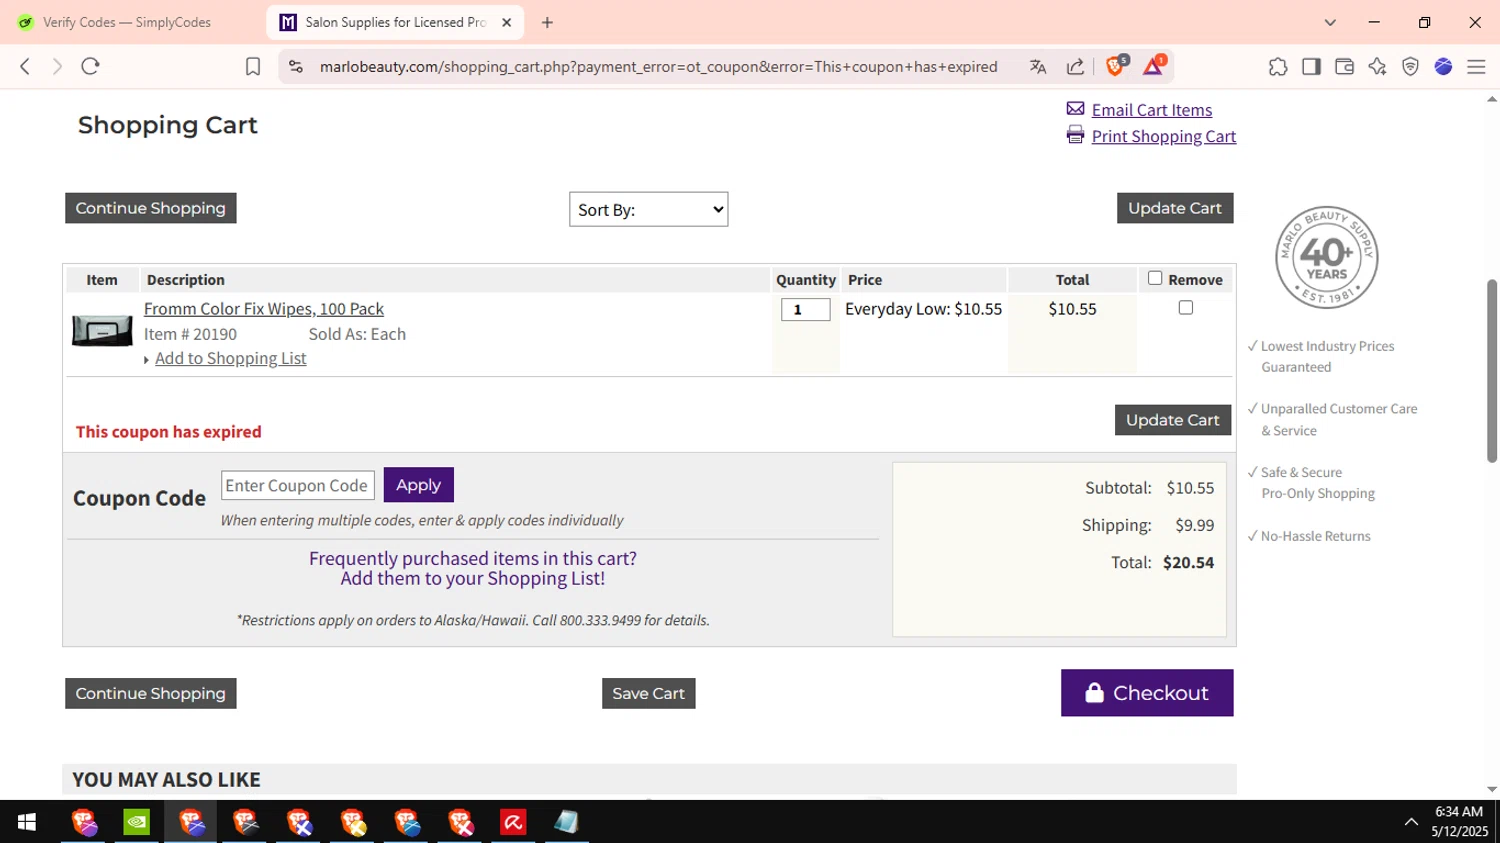Open Brave Shields lion icon
The image size is (1500, 843).
click(1116, 66)
